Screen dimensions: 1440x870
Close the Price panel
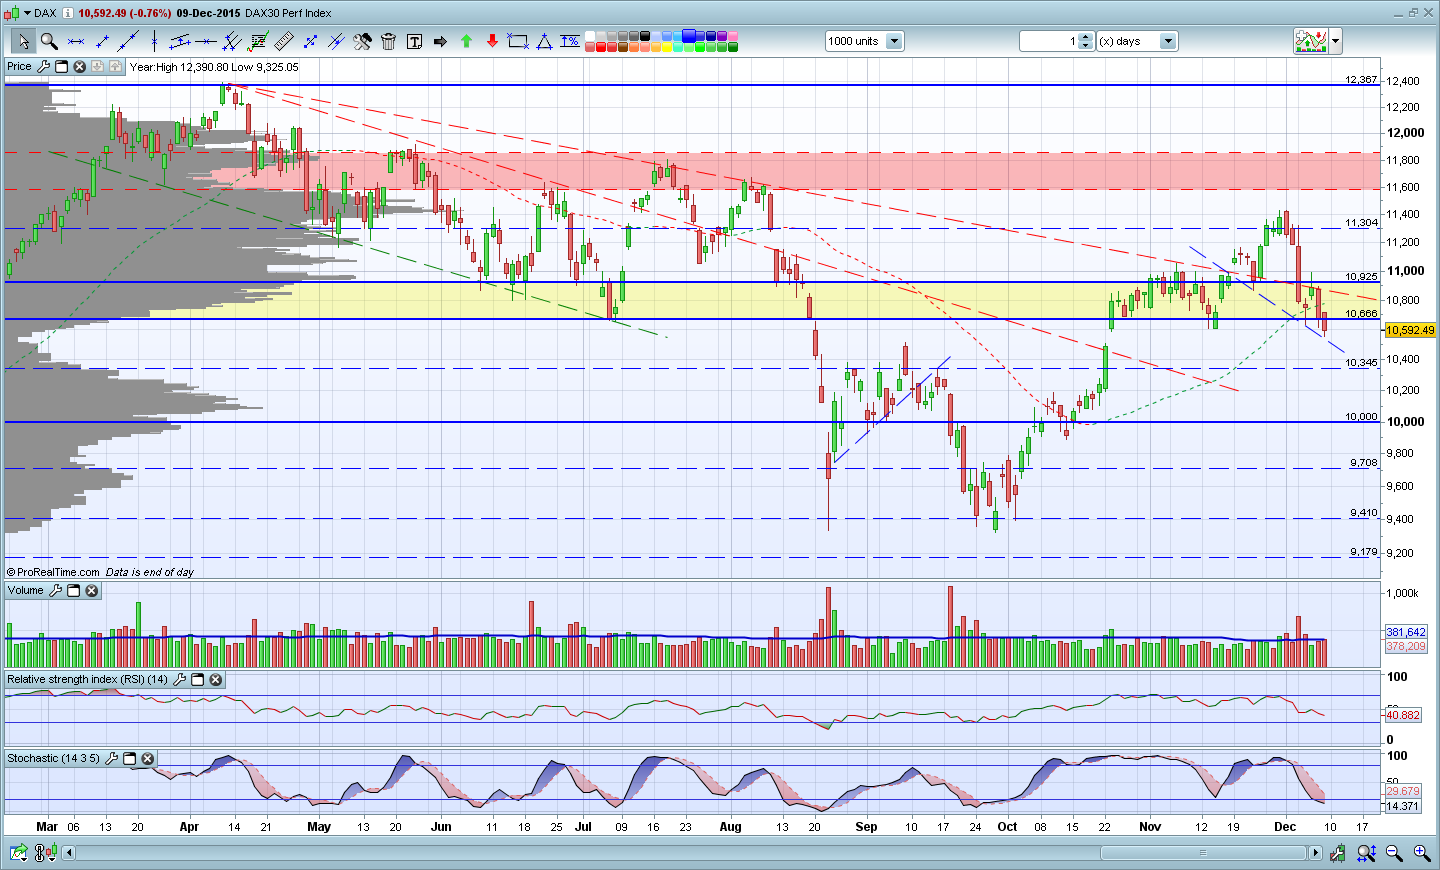[80, 67]
